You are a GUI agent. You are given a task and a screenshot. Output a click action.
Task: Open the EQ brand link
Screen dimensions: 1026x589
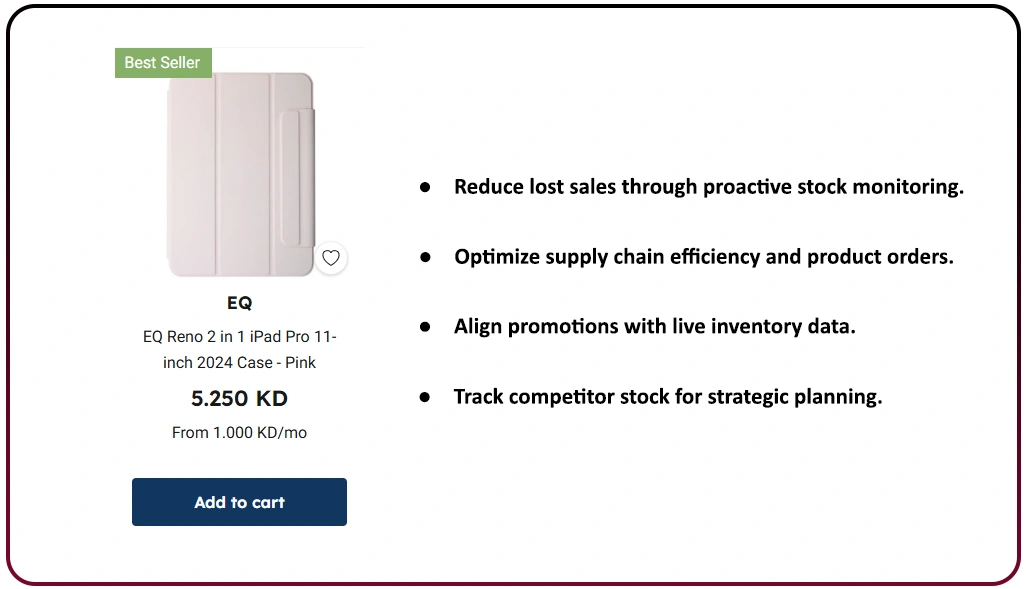pyautogui.click(x=239, y=303)
